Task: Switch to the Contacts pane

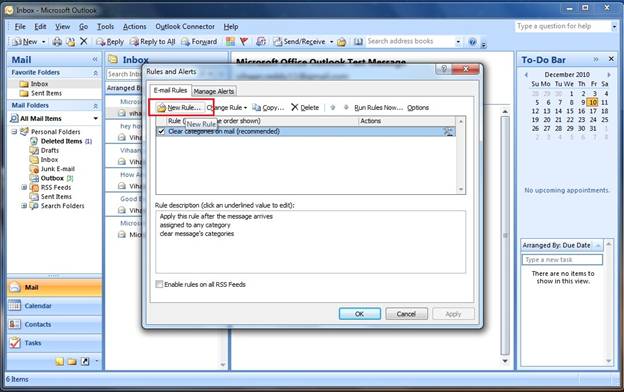Action: tap(55, 324)
